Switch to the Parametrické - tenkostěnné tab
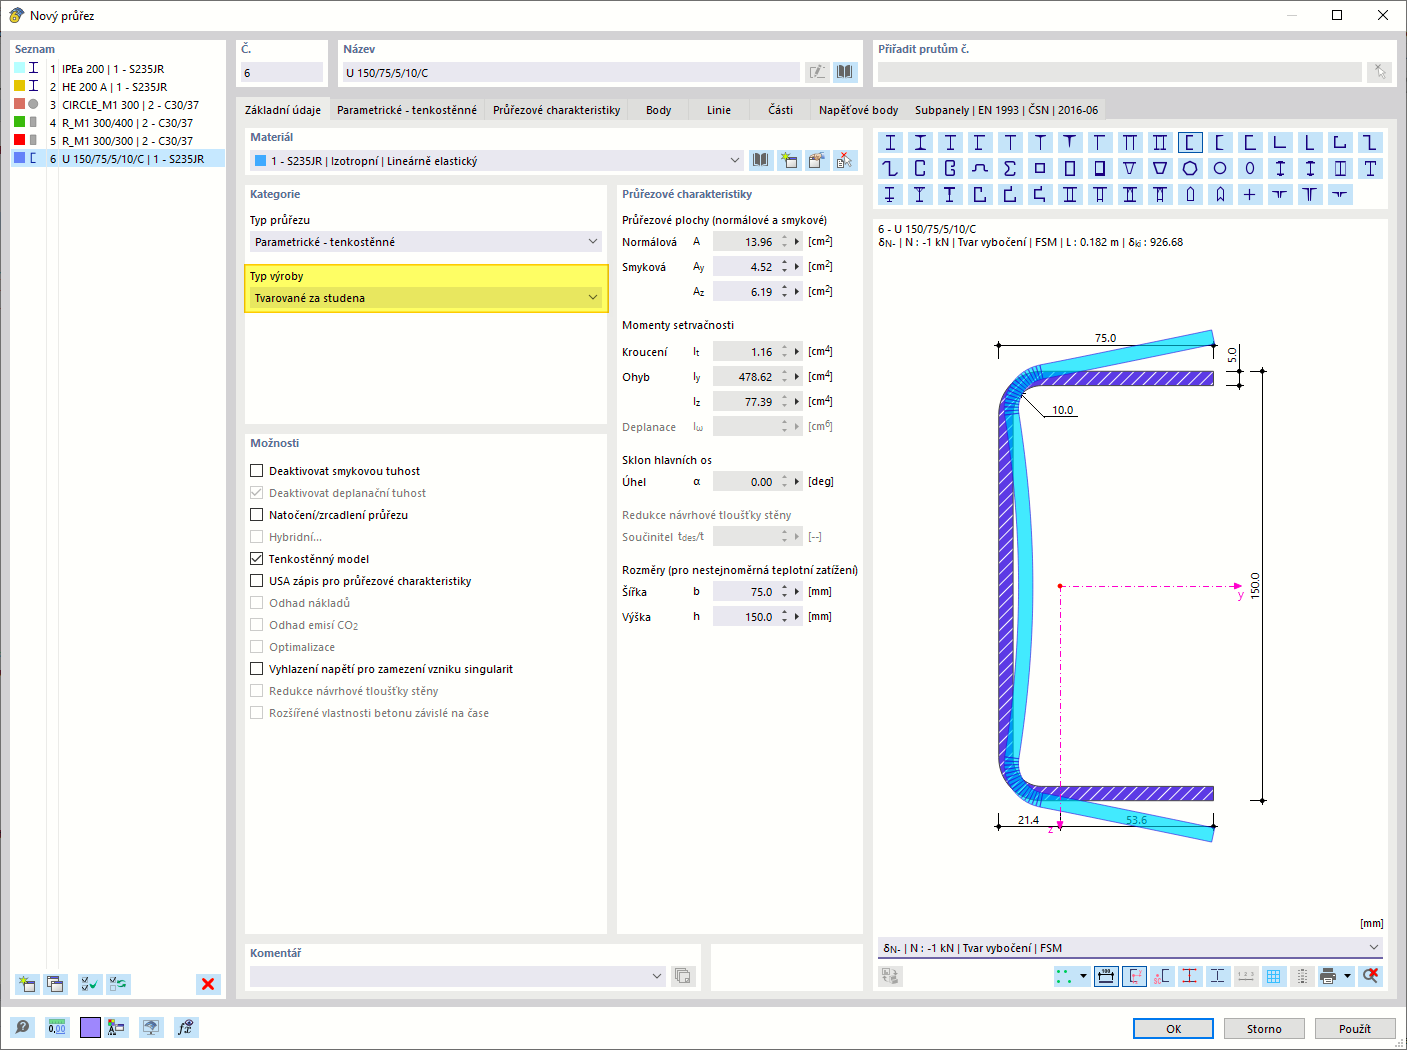 [407, 110]
